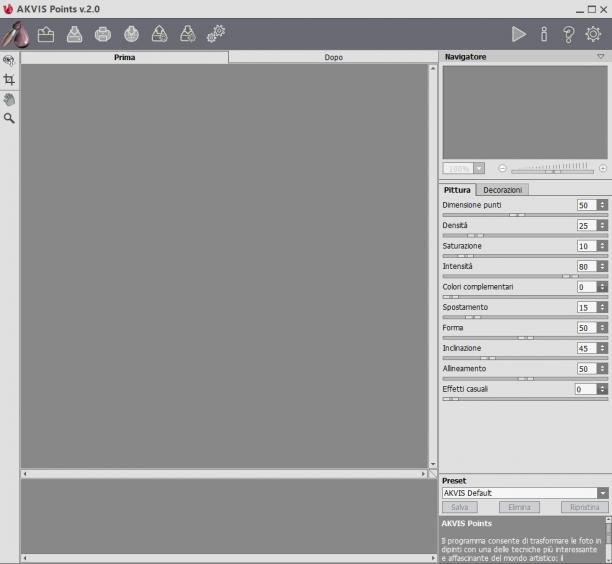This screenshot has height=564, width=612.
Task: Switch to the Dopo tab
Action: [333, 57]
